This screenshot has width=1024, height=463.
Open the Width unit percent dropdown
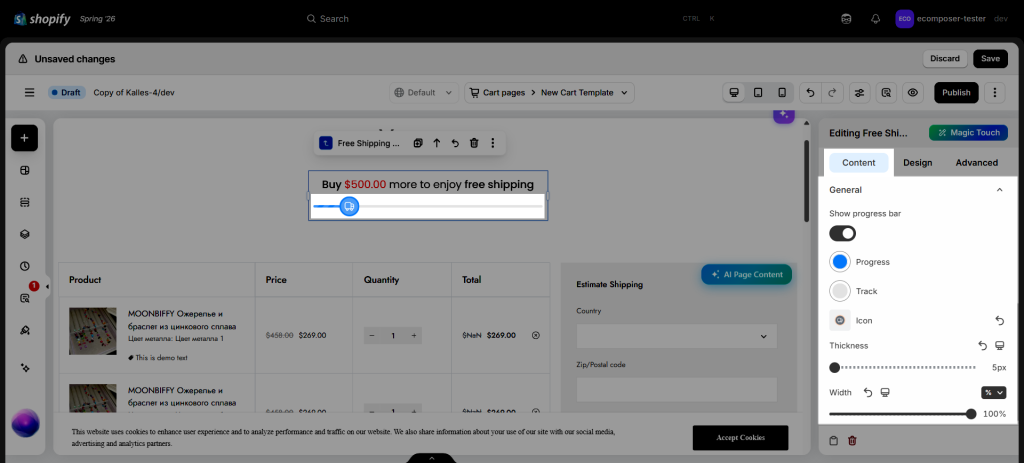(x=993, y=392)
